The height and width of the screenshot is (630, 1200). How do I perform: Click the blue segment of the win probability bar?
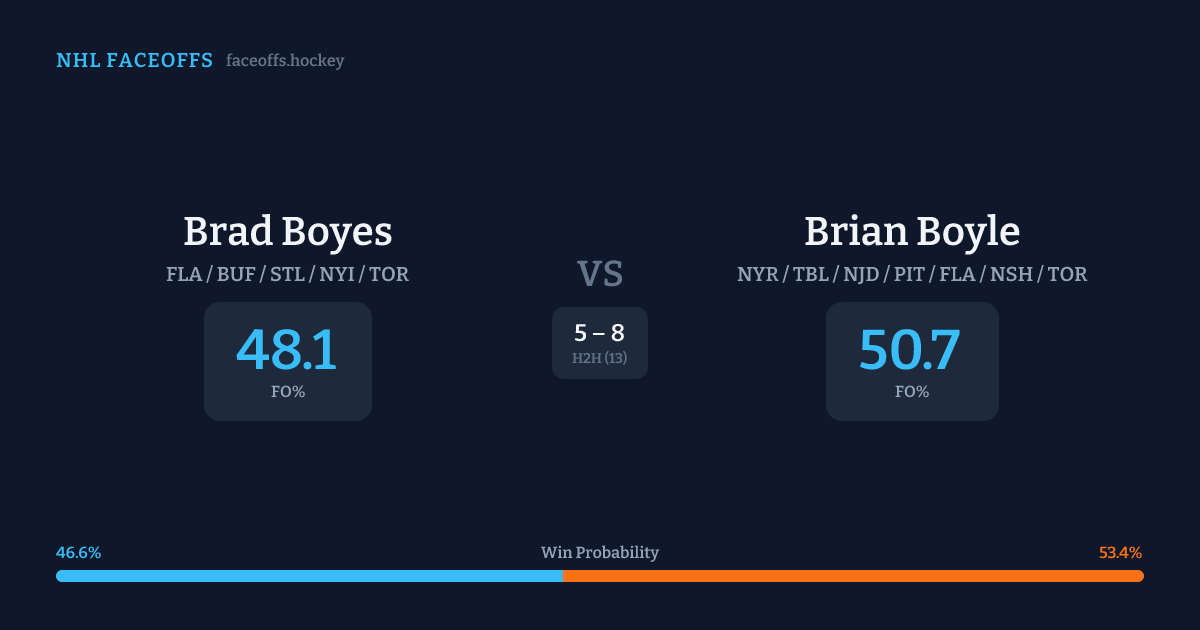(x=310, y=576)
